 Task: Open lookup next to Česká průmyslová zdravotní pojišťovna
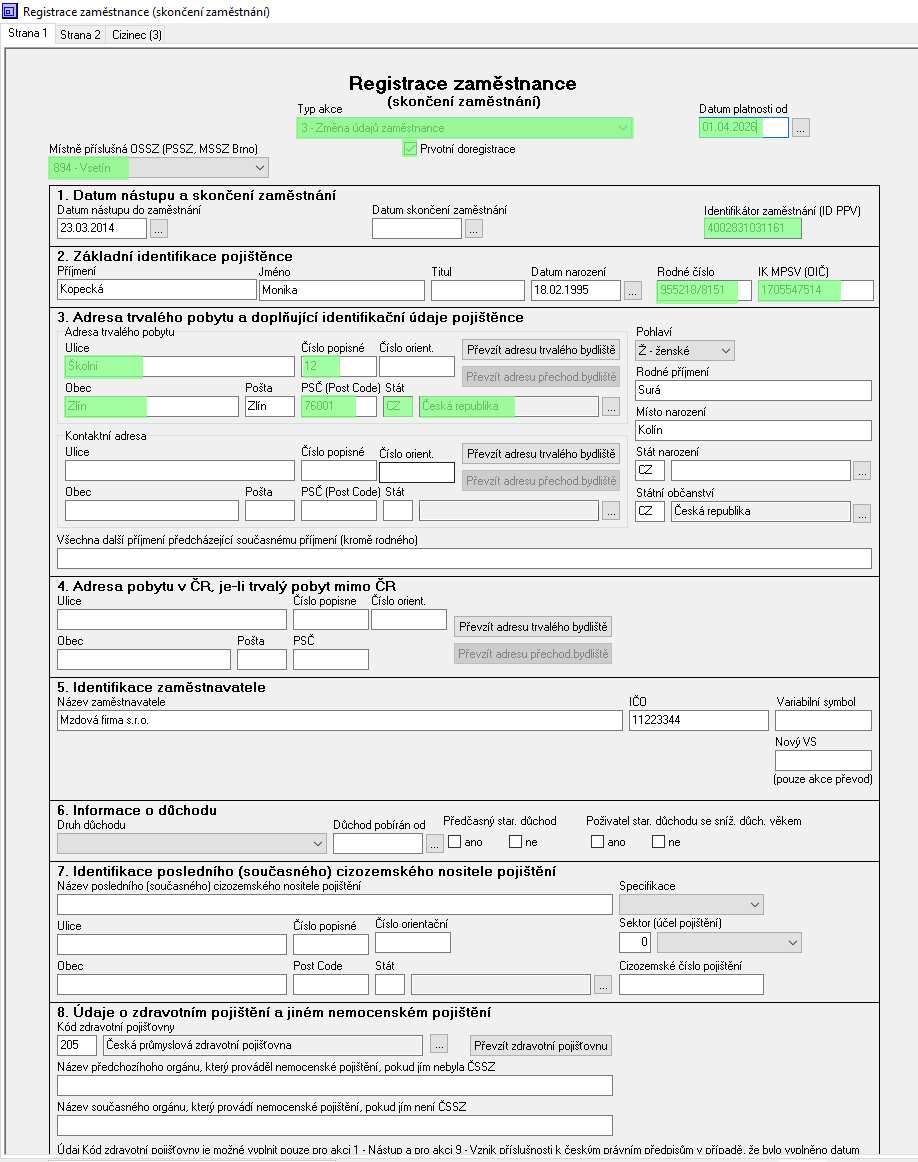(439, 1045)
